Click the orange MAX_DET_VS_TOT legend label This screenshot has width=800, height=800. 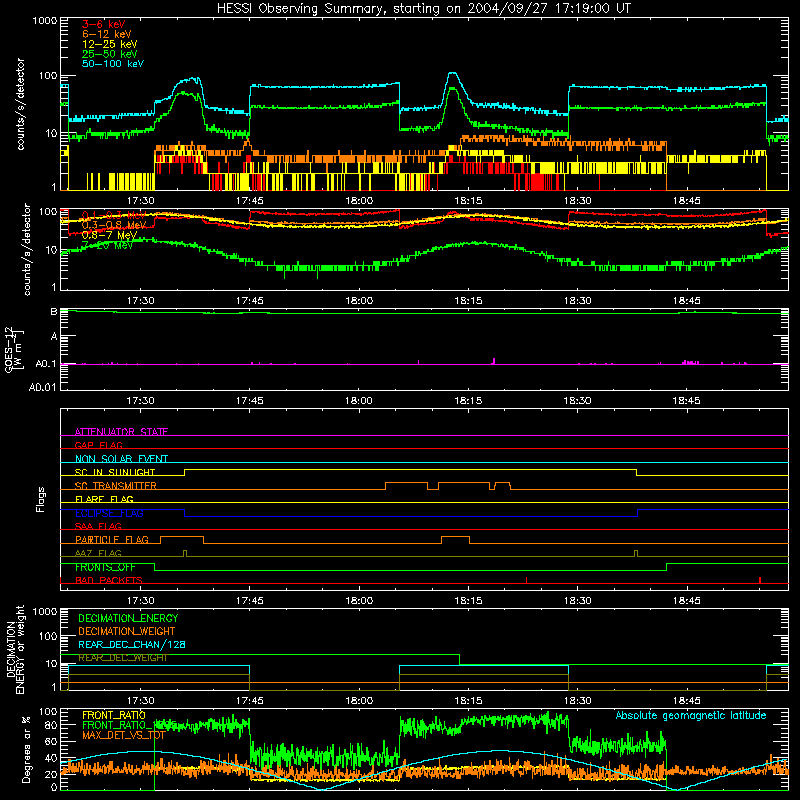123,735
